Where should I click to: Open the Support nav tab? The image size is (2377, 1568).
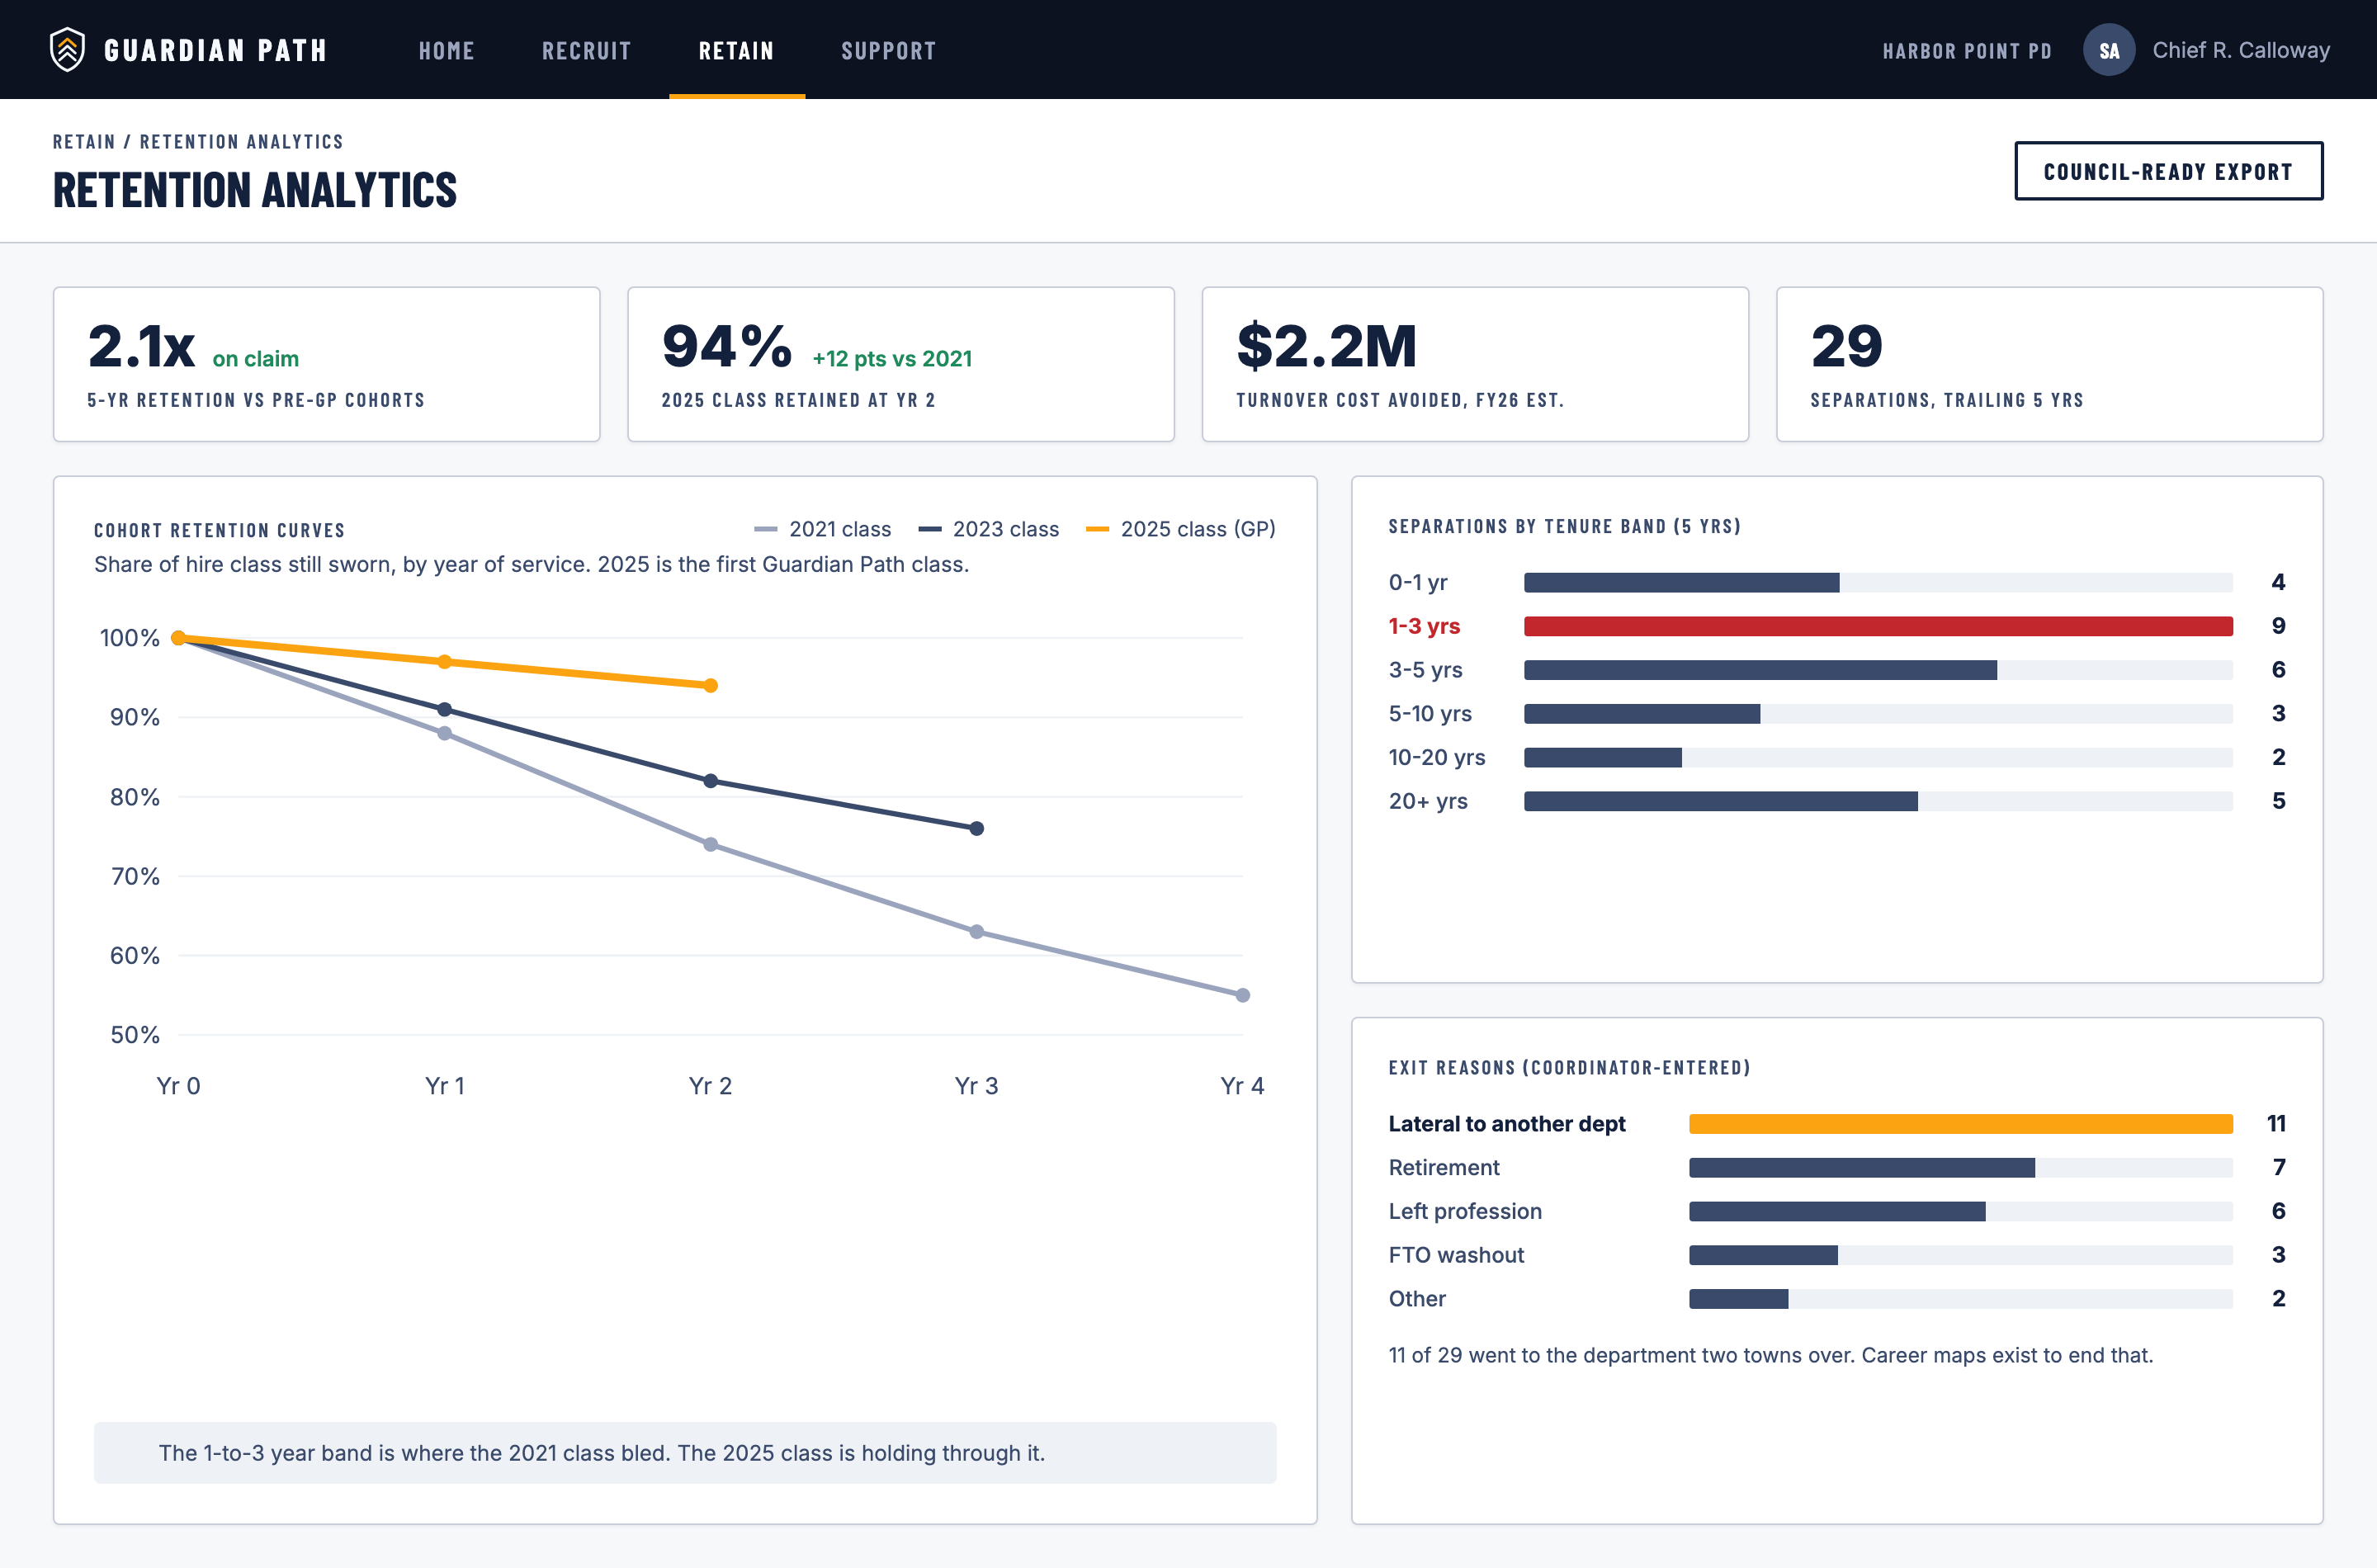[888, 50]
